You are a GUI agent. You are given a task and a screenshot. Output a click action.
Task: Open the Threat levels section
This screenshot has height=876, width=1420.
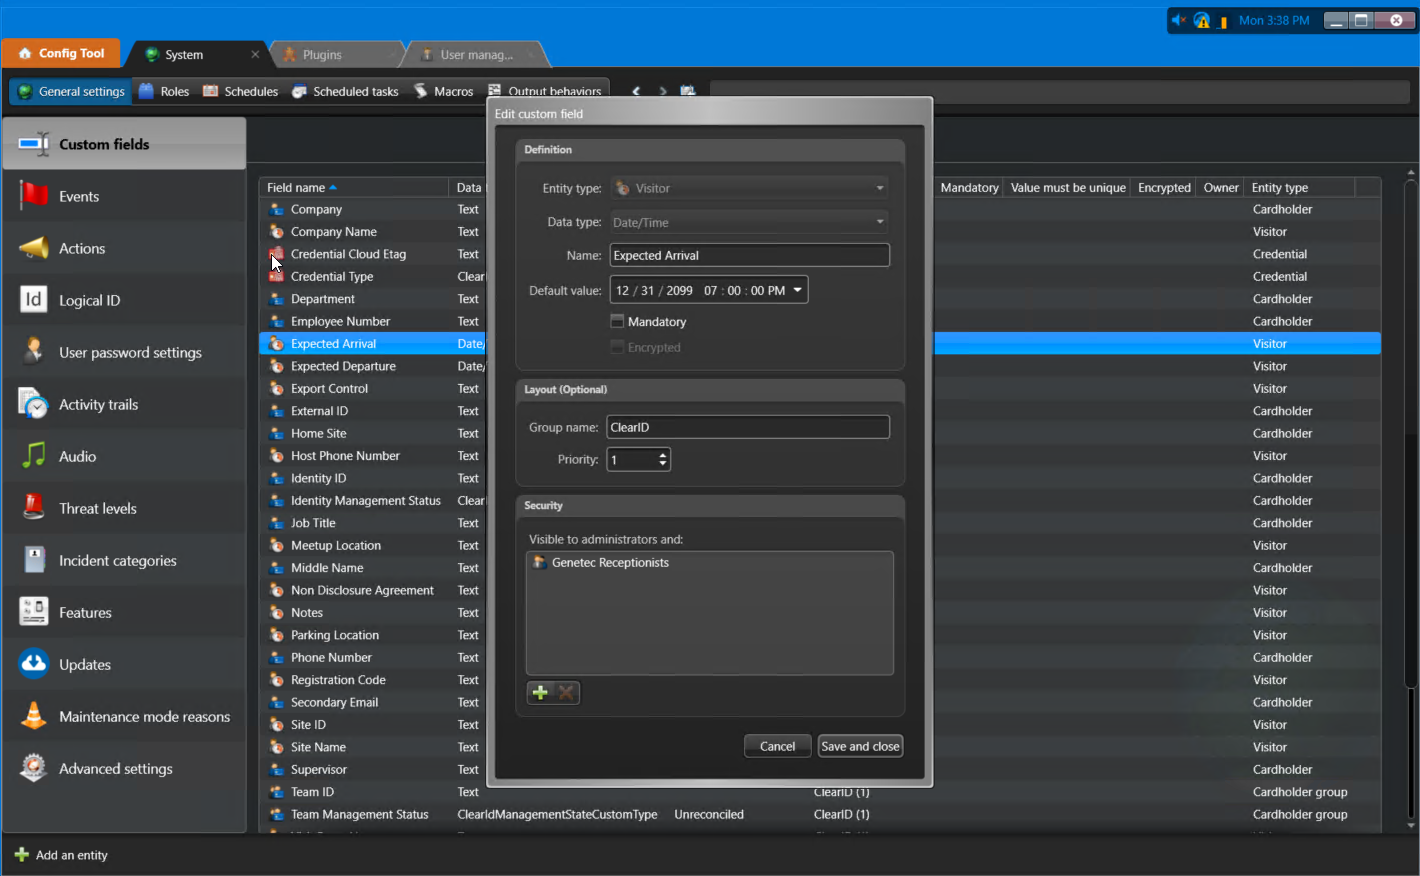coord(95,508)
